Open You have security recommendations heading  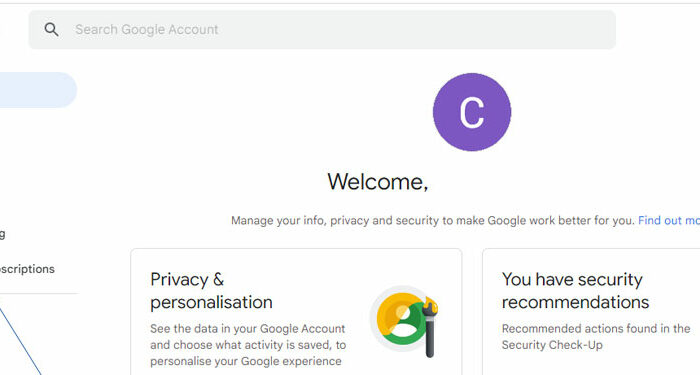click(x=575, y=291)
